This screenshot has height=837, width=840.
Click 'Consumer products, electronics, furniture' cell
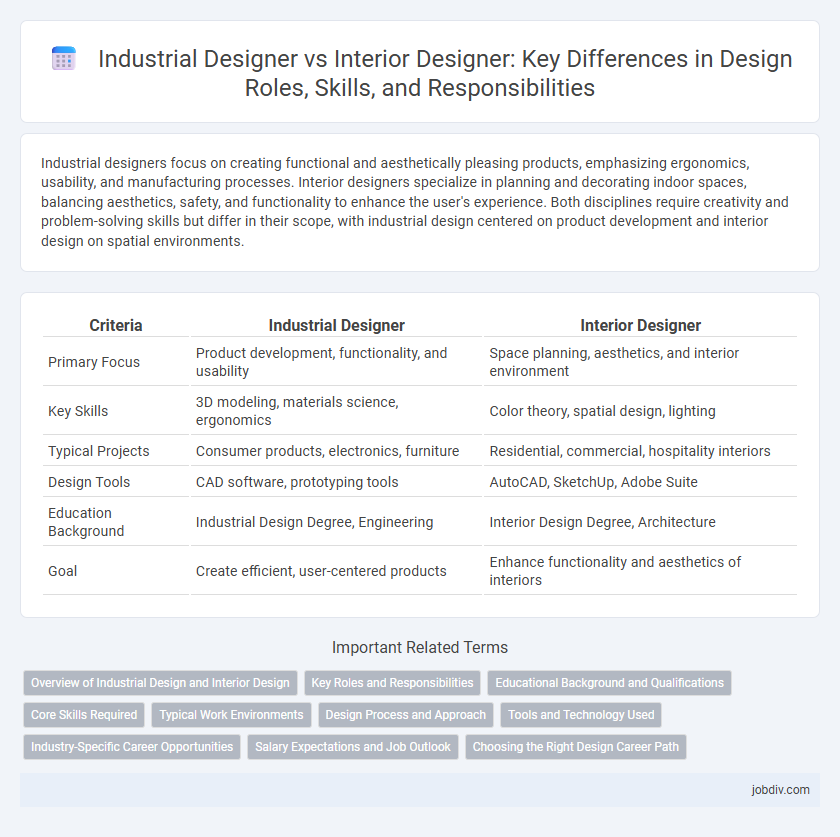click(336, 451)
